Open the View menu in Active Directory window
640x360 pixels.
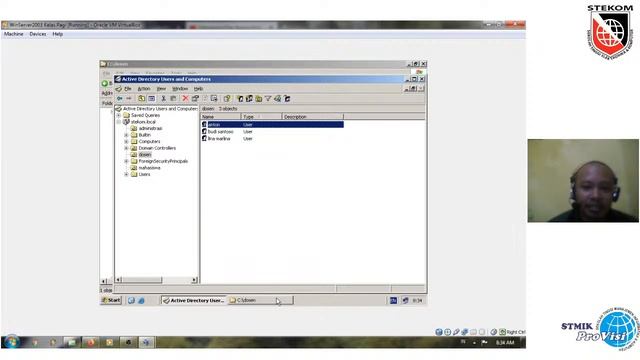coord(161,89)
